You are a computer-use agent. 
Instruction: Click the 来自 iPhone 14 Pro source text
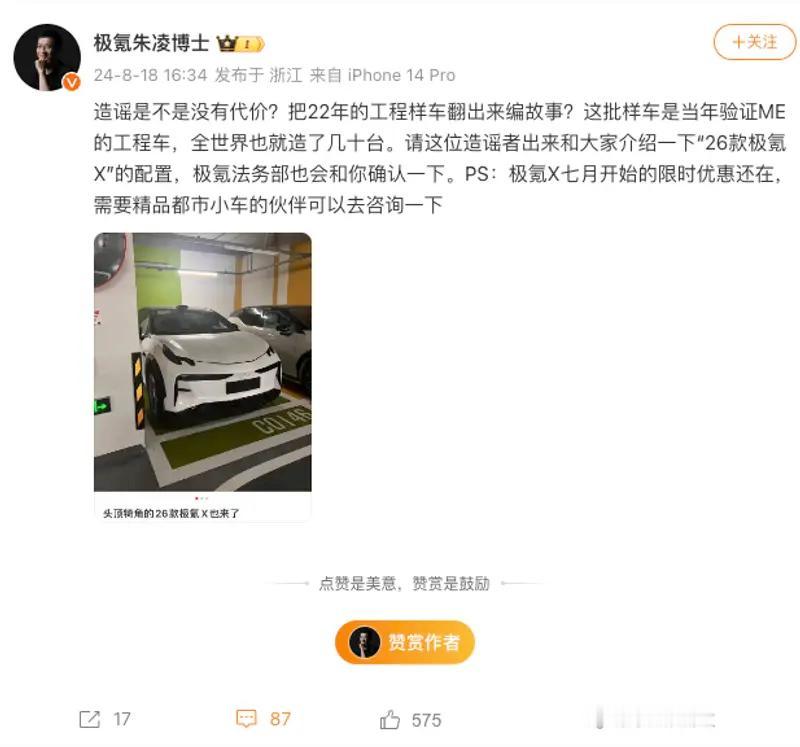pyautogui.click(x=383, y=76)
